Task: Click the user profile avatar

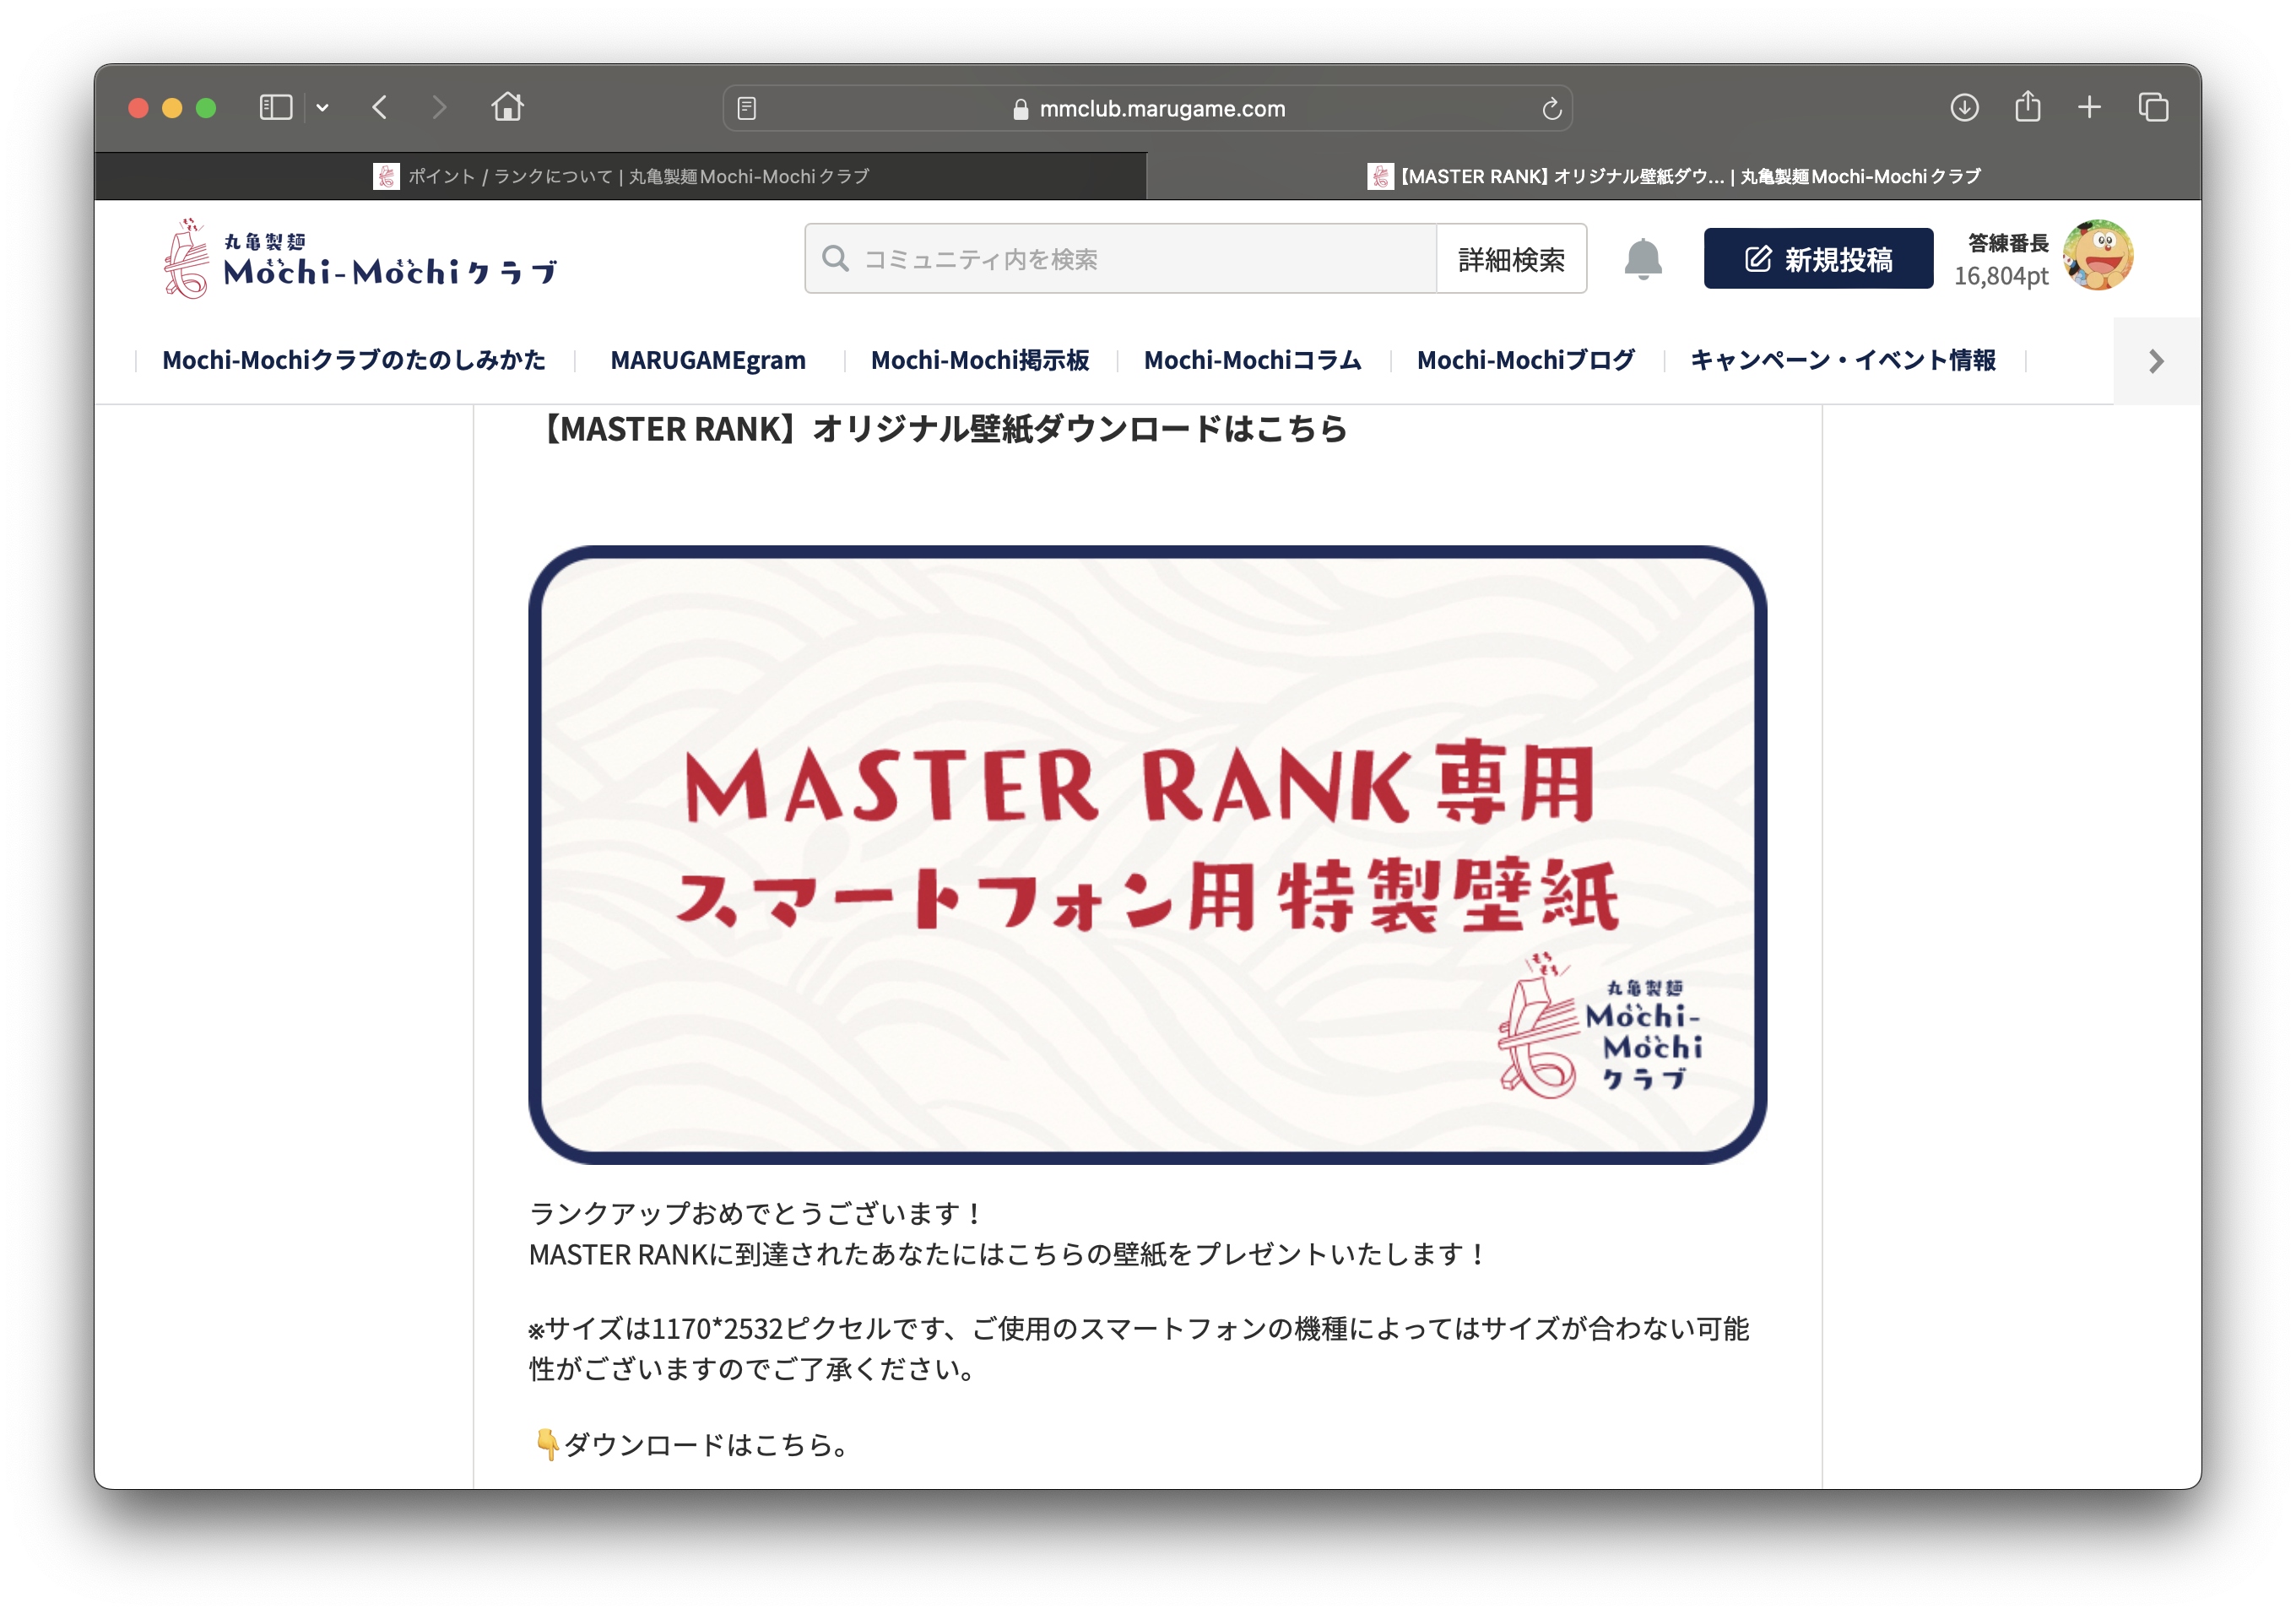Action: 2097,256
